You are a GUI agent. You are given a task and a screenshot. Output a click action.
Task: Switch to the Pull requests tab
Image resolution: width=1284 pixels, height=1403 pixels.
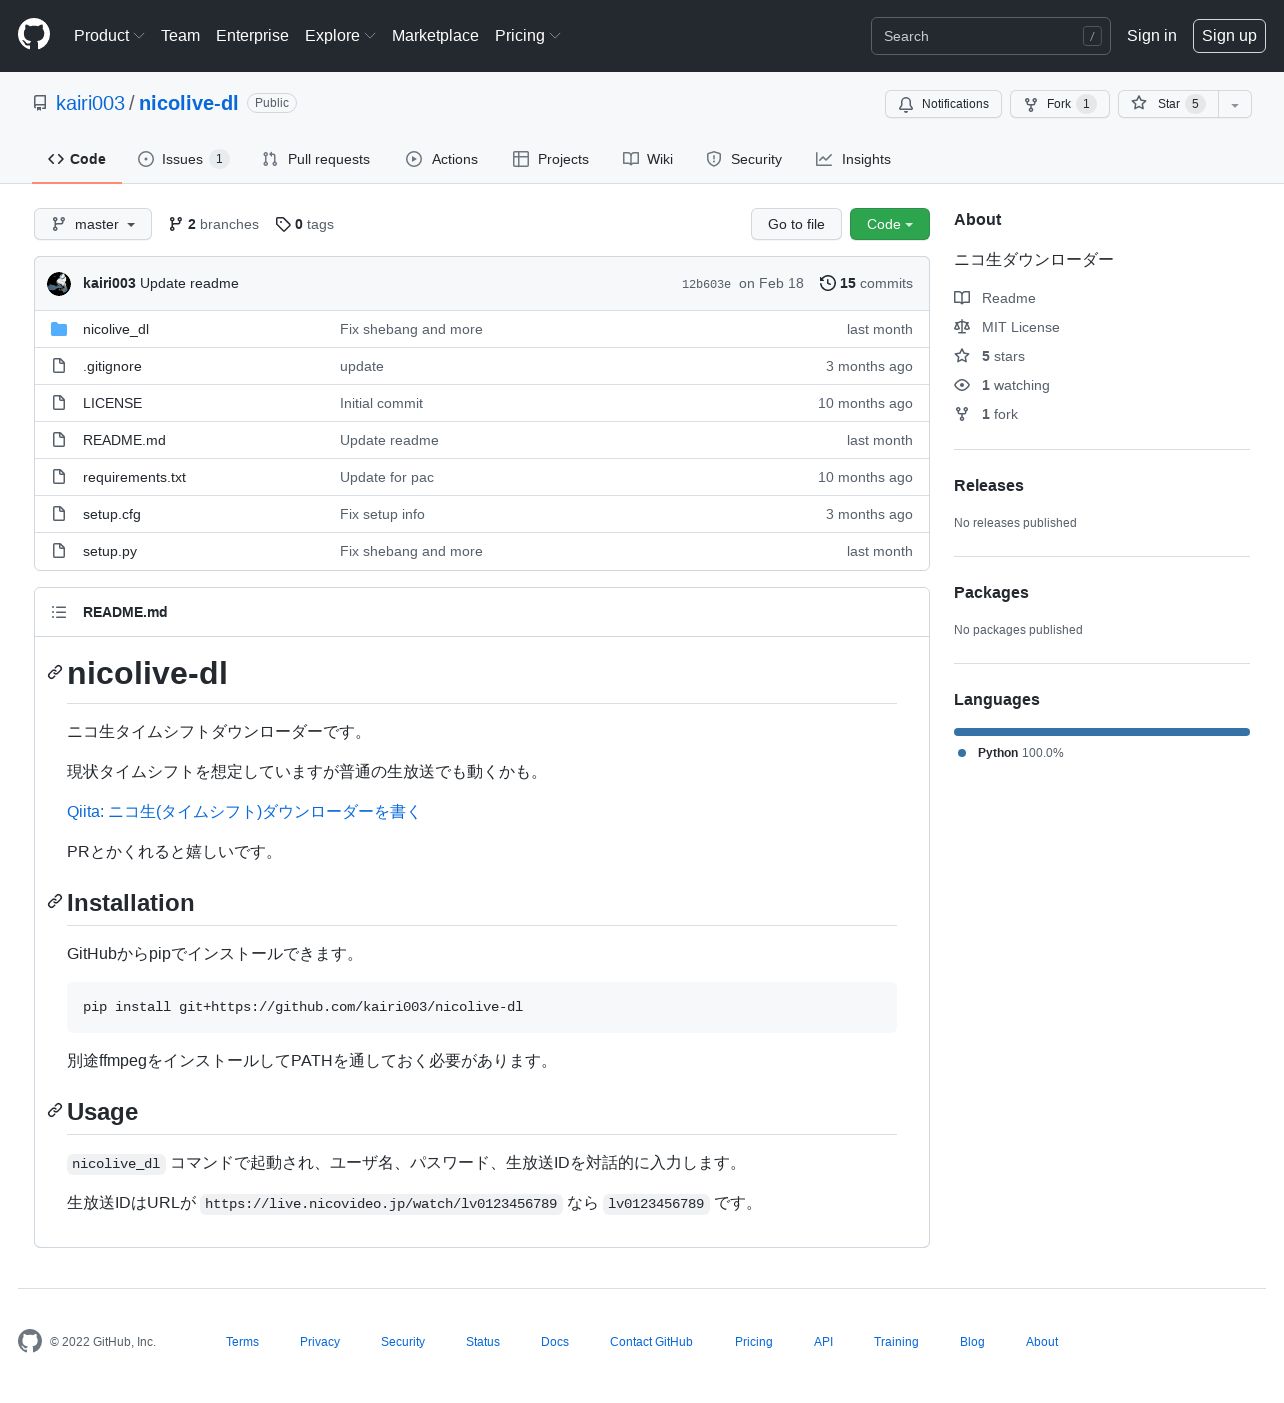click(x=316, y=159)
